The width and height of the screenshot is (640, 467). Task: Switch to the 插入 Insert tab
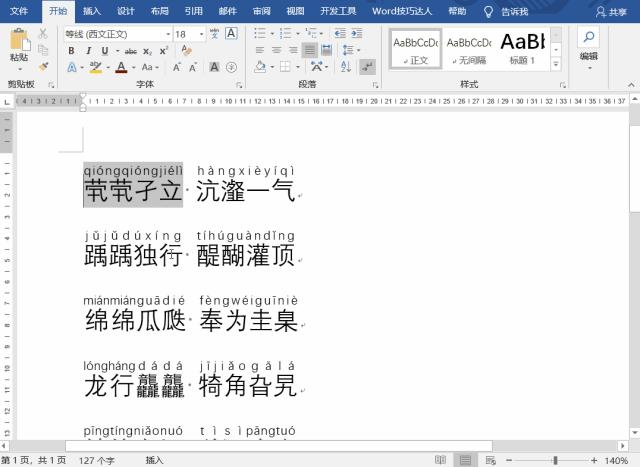click(x=92, y=11)
